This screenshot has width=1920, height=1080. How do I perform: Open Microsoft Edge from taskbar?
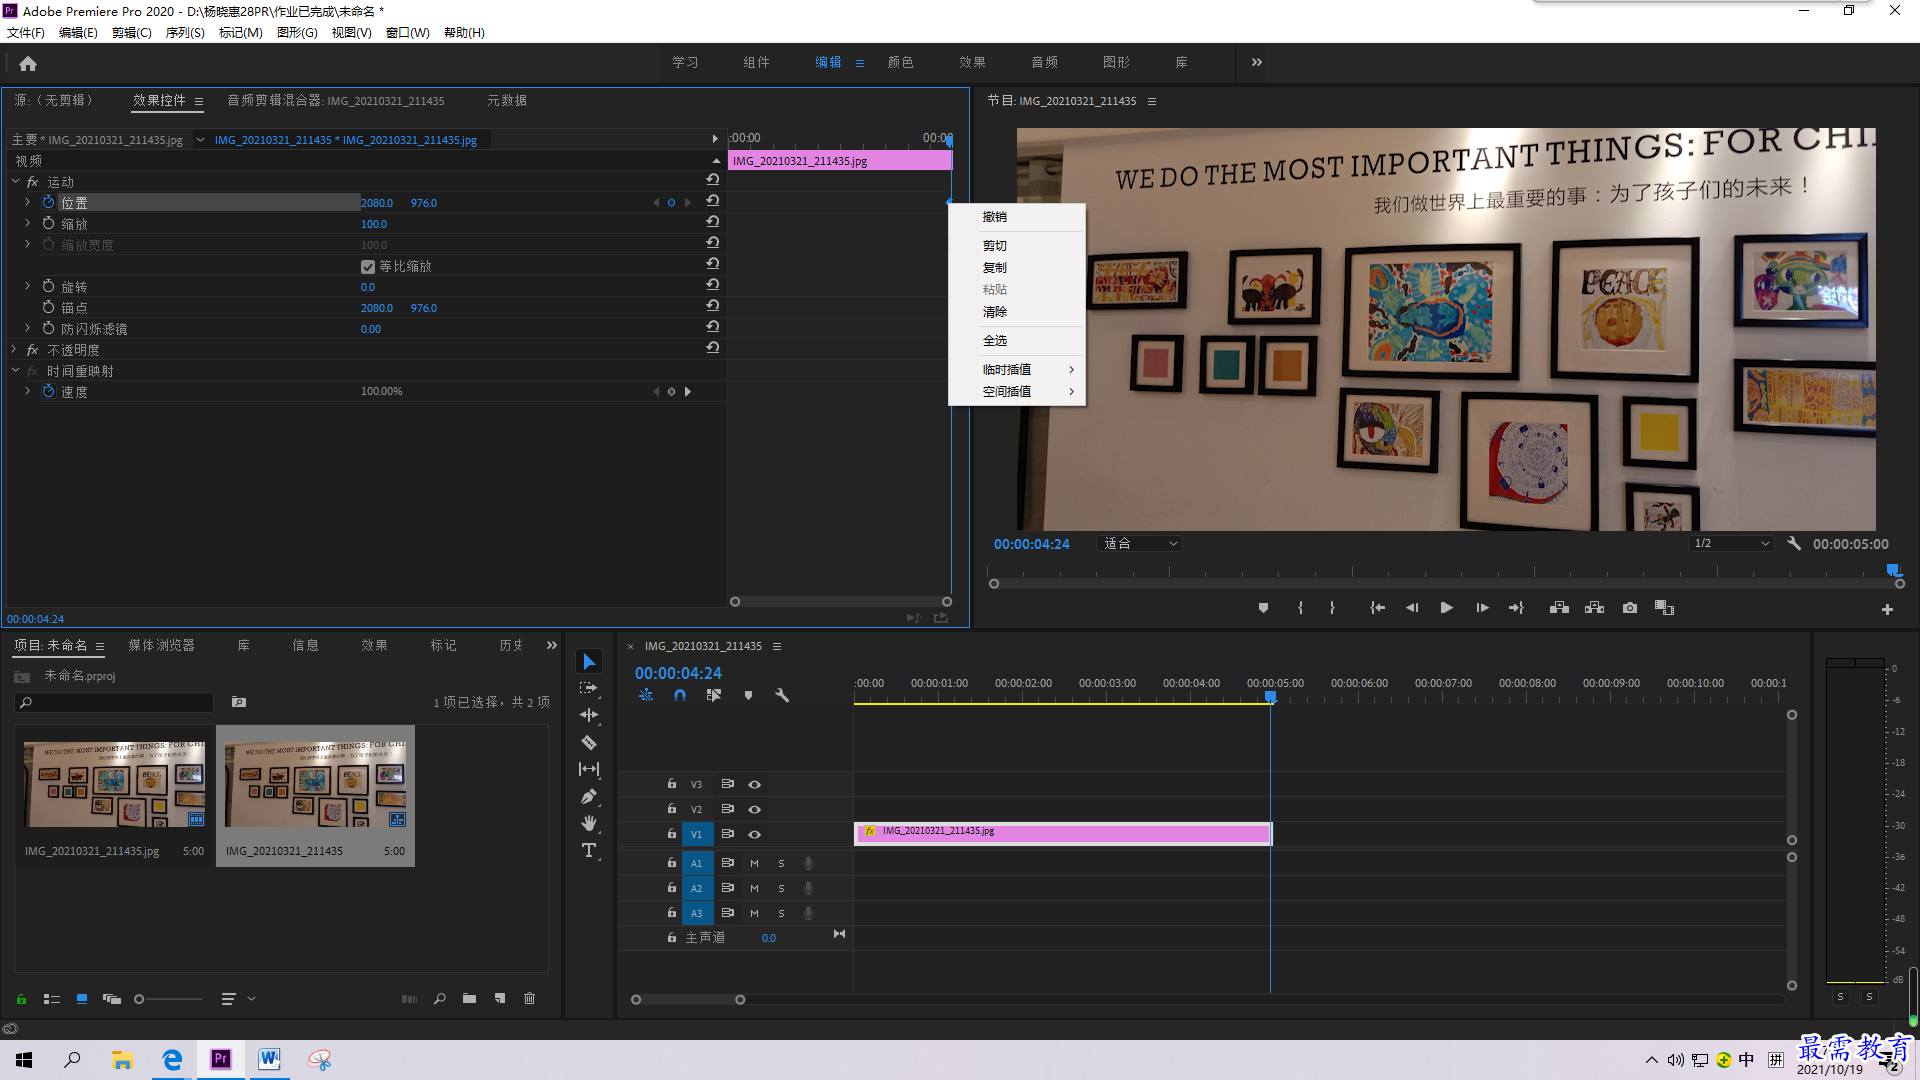pos(172,1059)
